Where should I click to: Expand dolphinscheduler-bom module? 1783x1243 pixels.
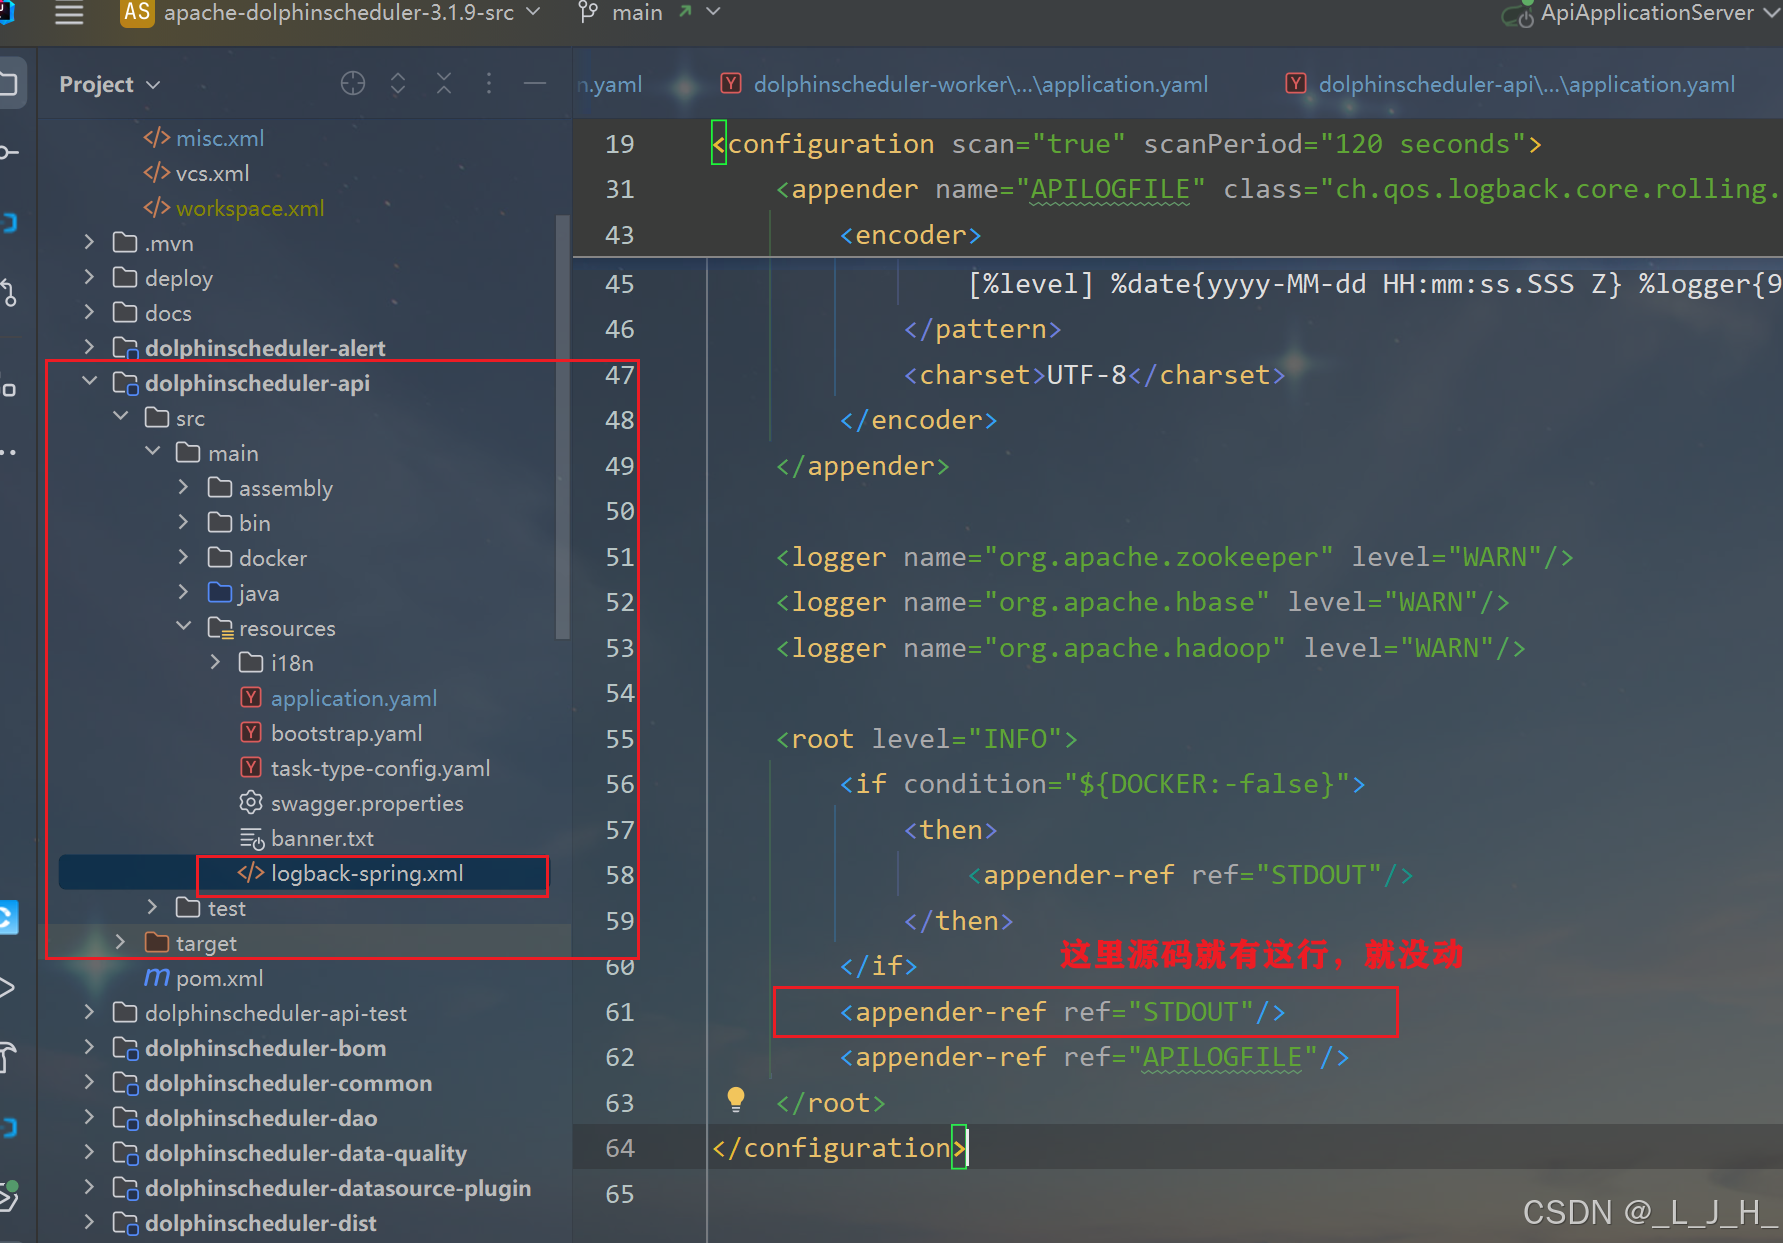[89, 1047]
